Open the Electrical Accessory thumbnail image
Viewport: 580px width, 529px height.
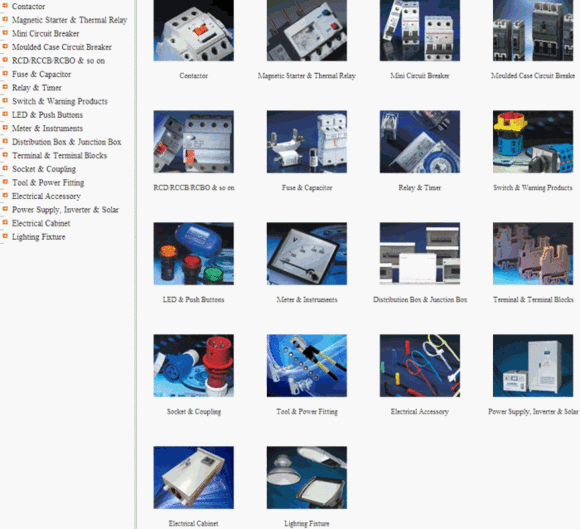pos(420,366)
